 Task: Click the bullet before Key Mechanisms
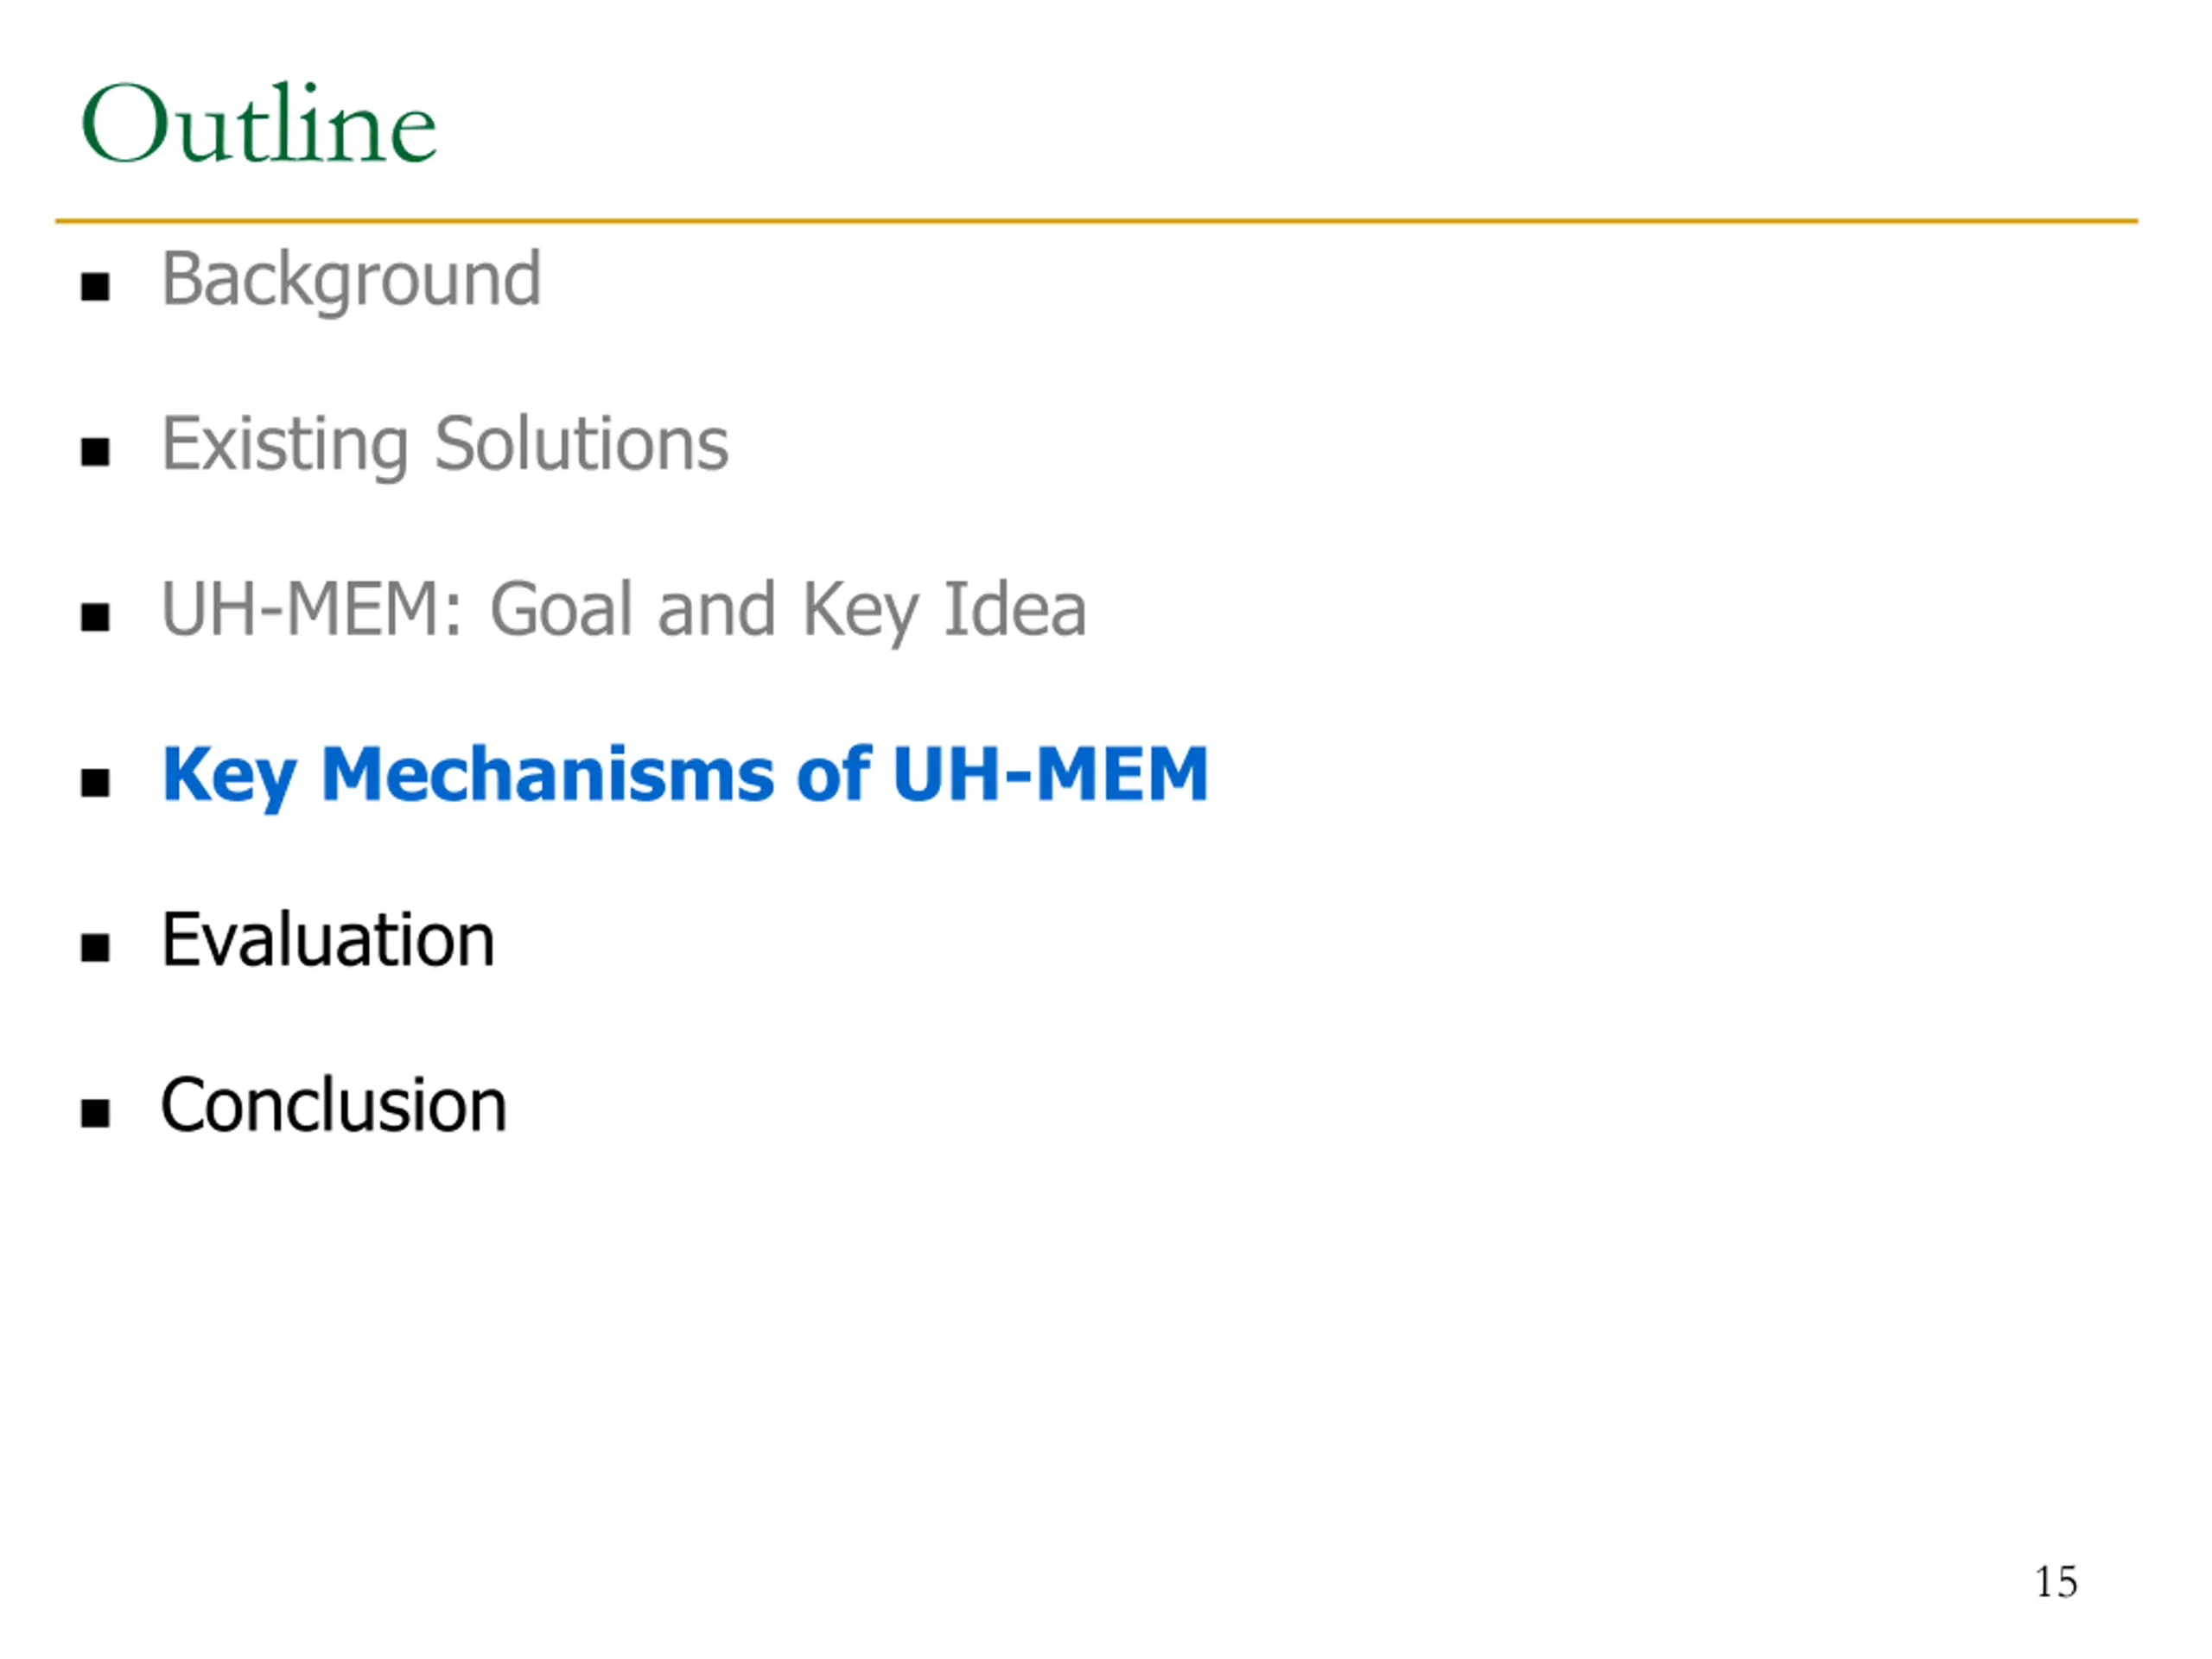95,783
